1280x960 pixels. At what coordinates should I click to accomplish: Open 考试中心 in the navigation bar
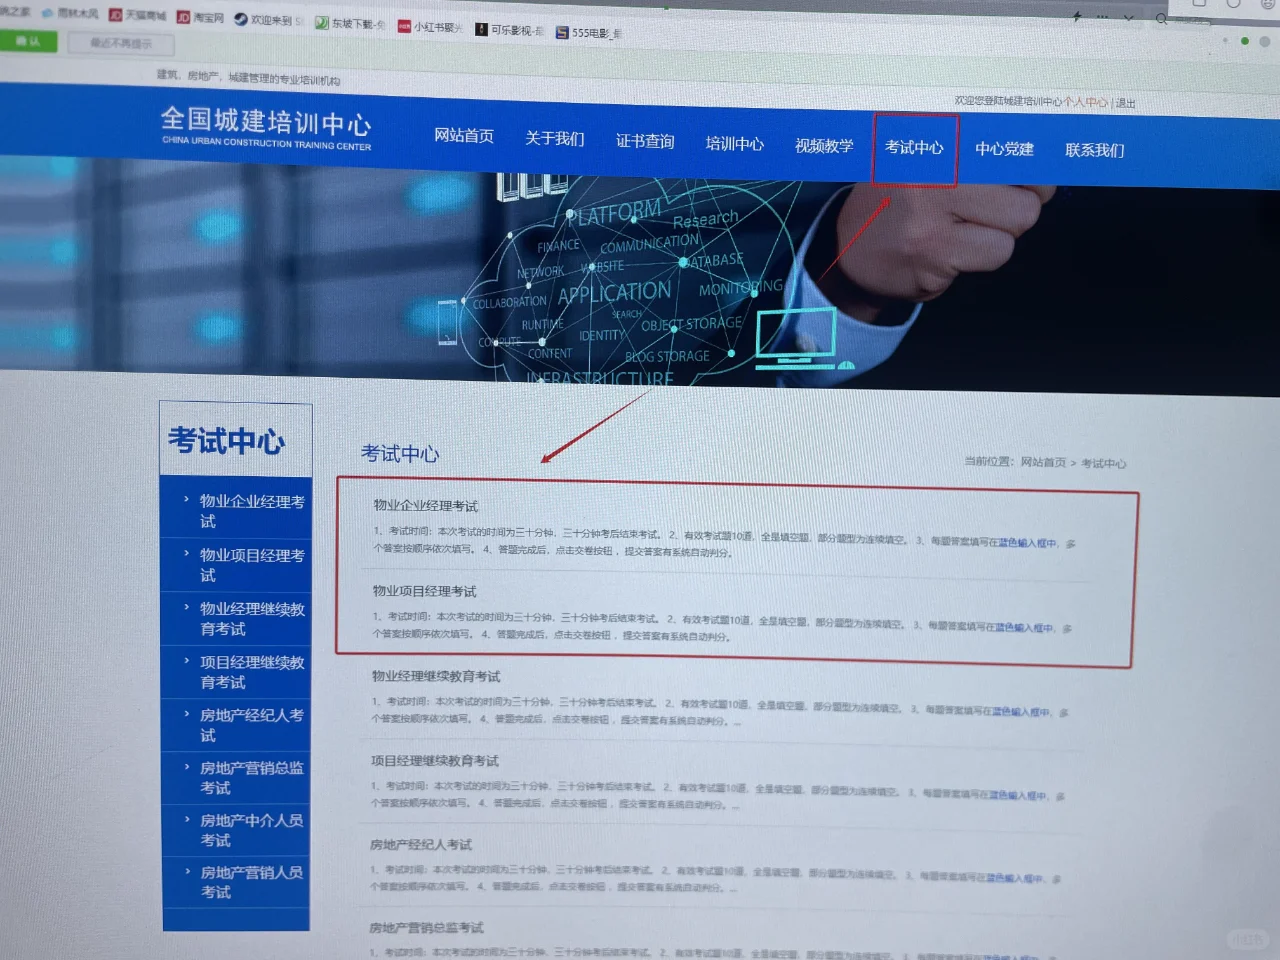(x=914, y=147)
